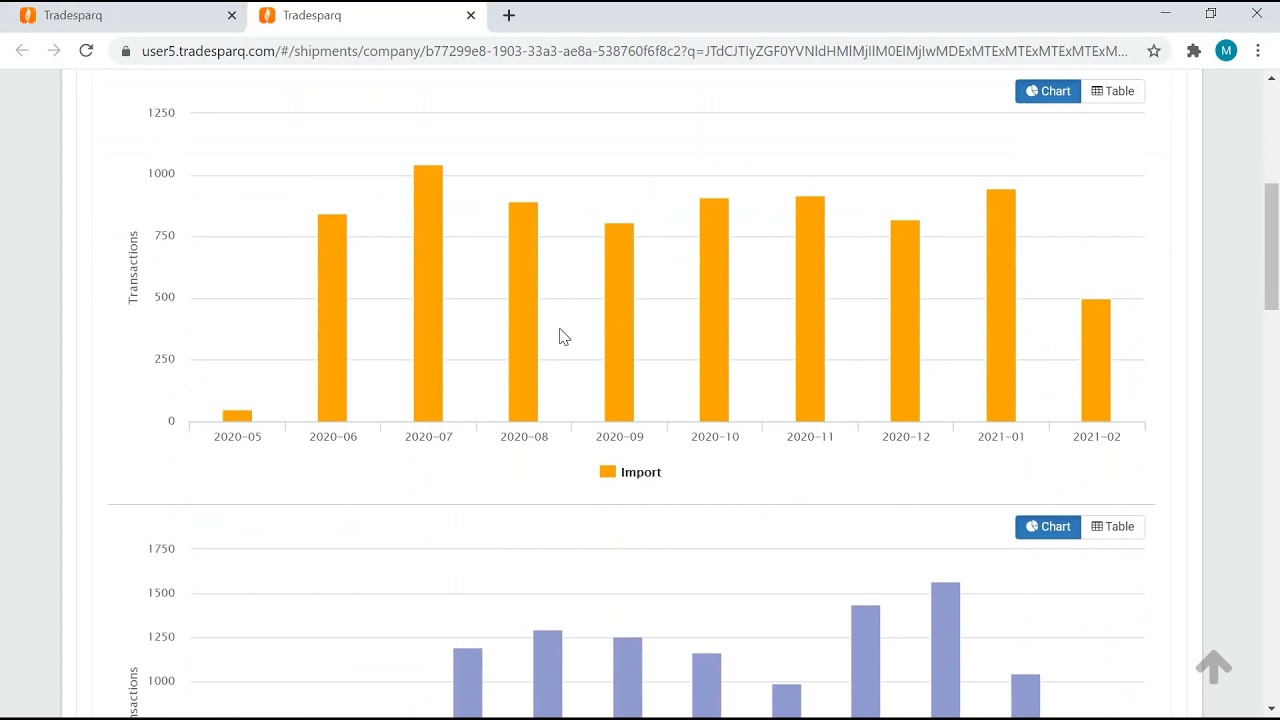The width and height of the screenshot is (1280, 720).
Task: Click the 2020-06 orange bar
Action: click(x=332, y=318)
